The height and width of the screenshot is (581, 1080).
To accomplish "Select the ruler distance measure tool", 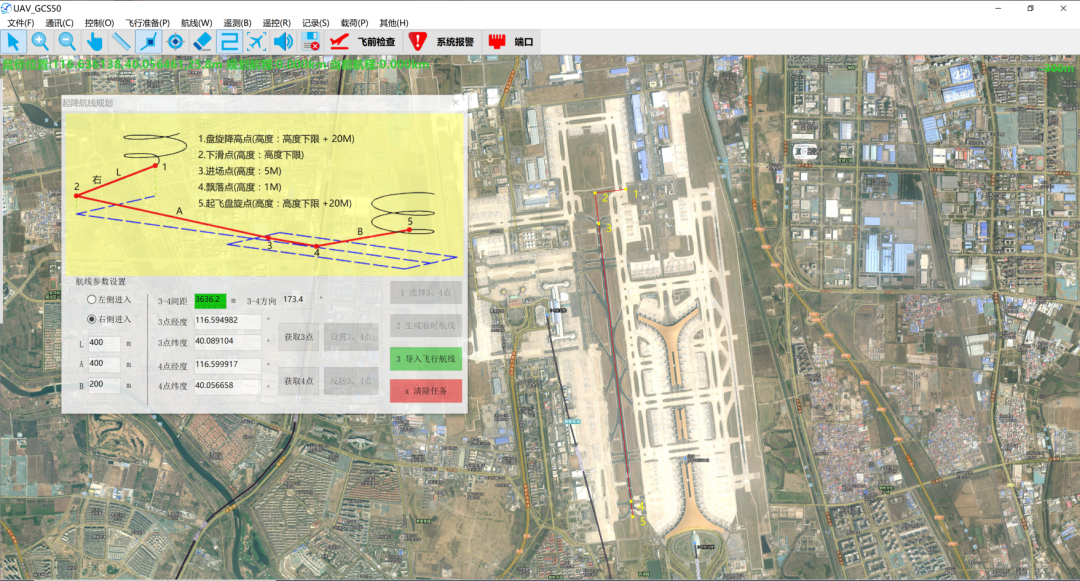I will click(122, 41).
